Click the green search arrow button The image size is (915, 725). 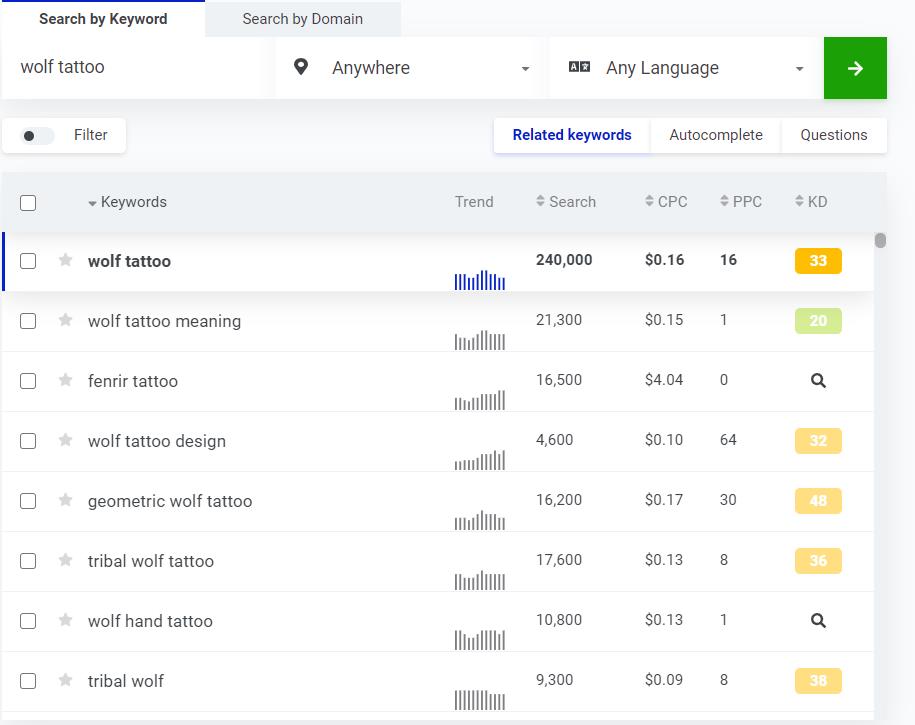(855, 68)
